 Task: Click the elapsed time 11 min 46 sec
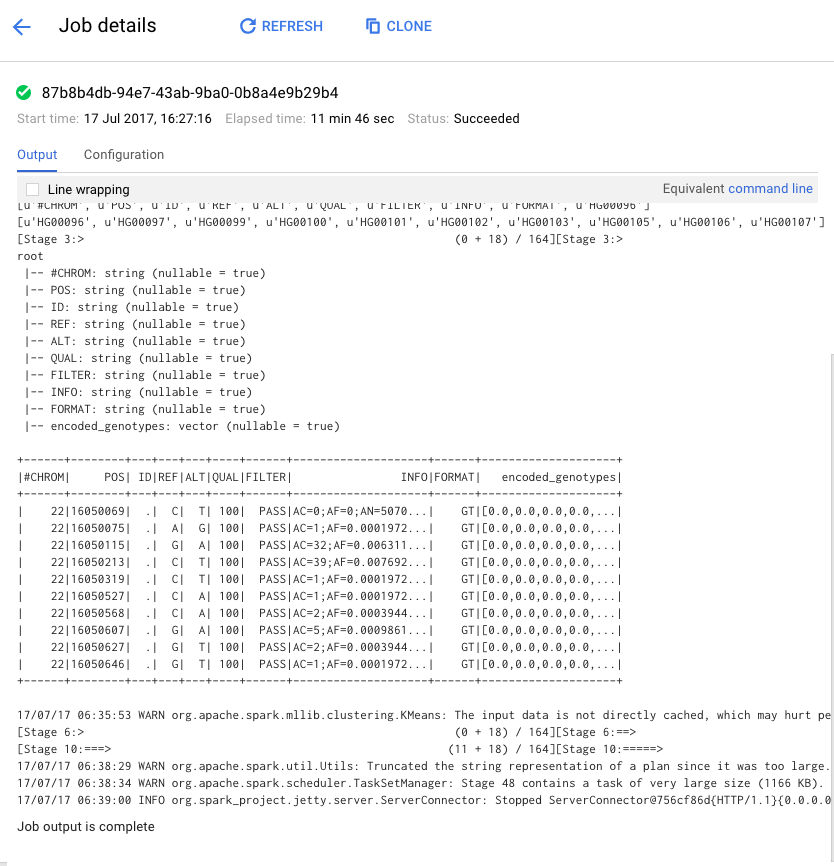point(352,119)
